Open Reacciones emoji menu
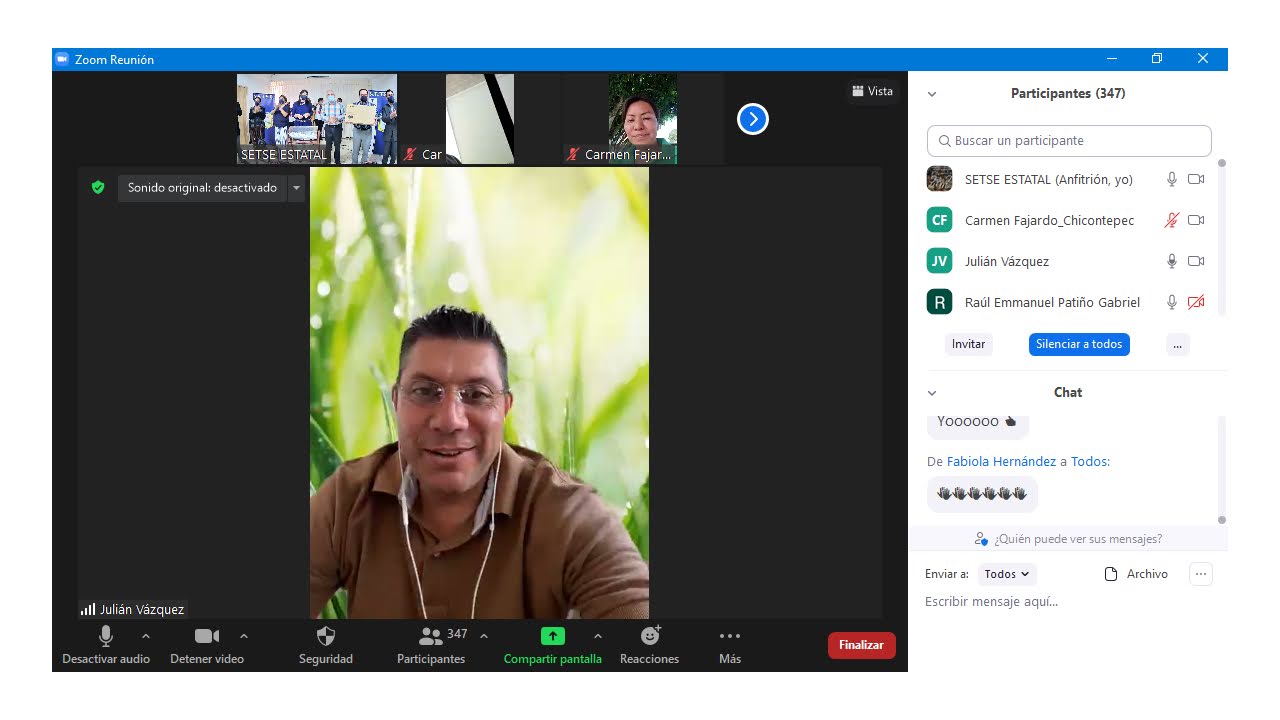1280x720 pixels. pyautogui.click(x=650, y=644)
